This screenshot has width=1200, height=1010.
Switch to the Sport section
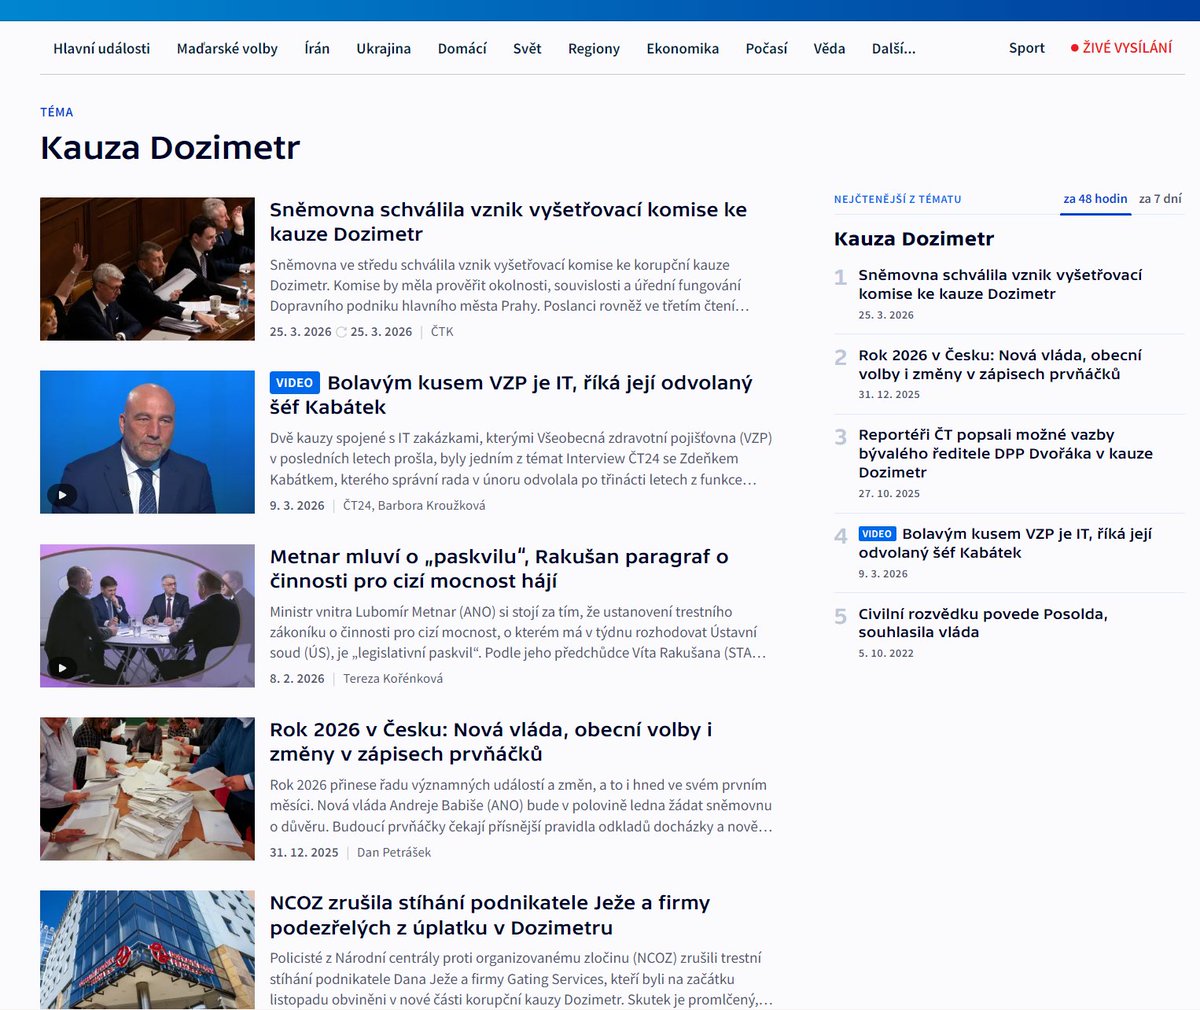pos(1026,47)
